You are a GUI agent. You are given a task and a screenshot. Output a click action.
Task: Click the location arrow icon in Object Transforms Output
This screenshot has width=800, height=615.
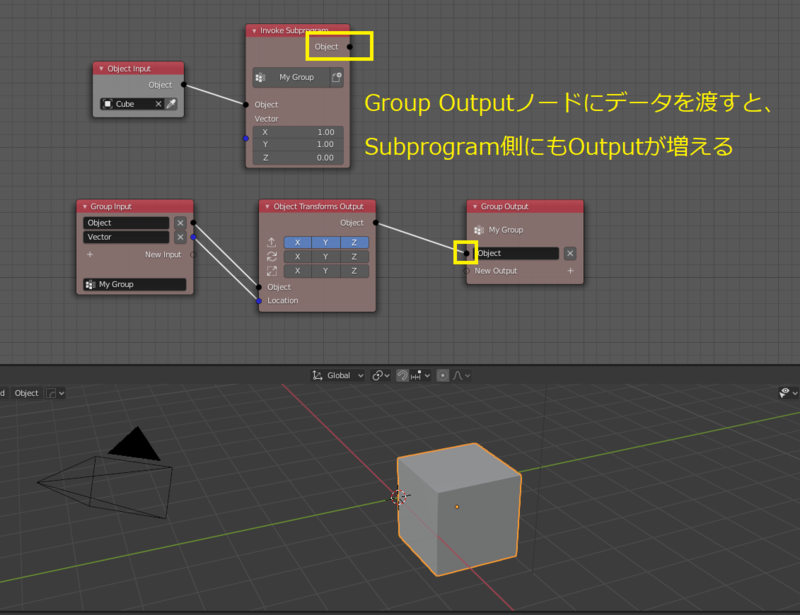[271, 242]
